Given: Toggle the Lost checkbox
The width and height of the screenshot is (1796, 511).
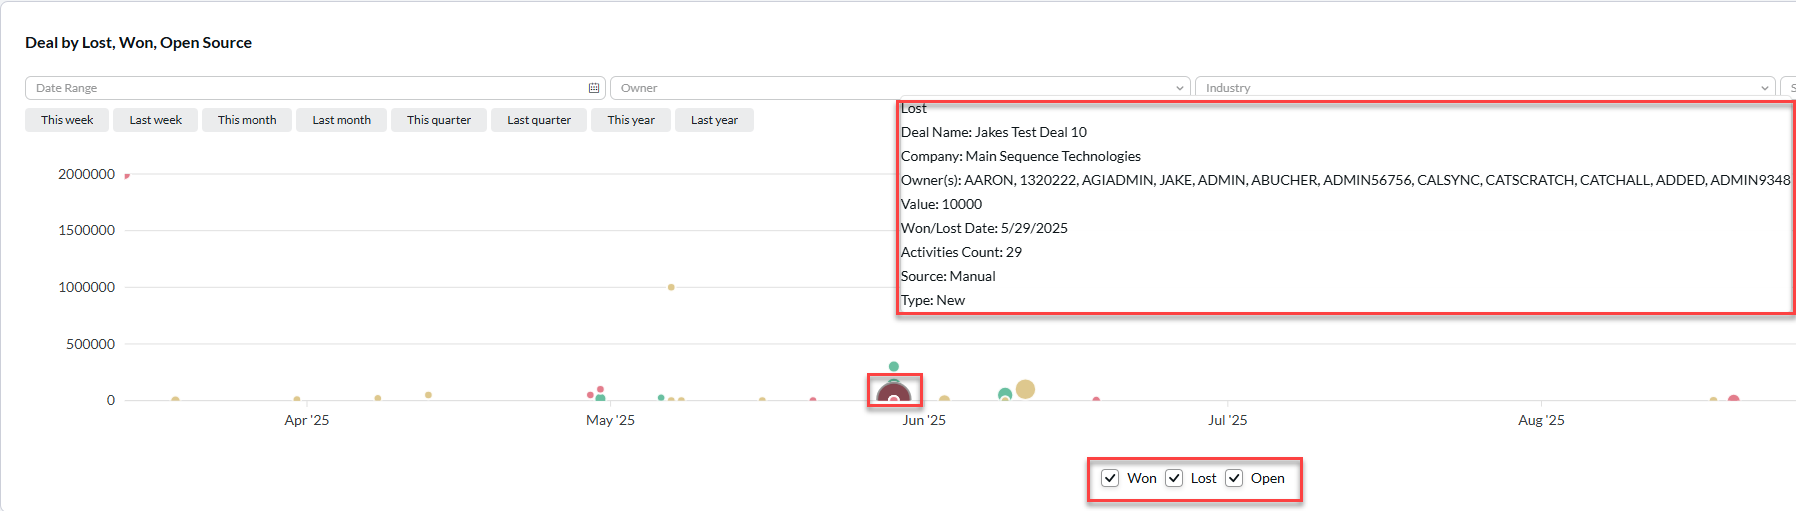Looking at the screenshot, I should [x=1174, y=478].
